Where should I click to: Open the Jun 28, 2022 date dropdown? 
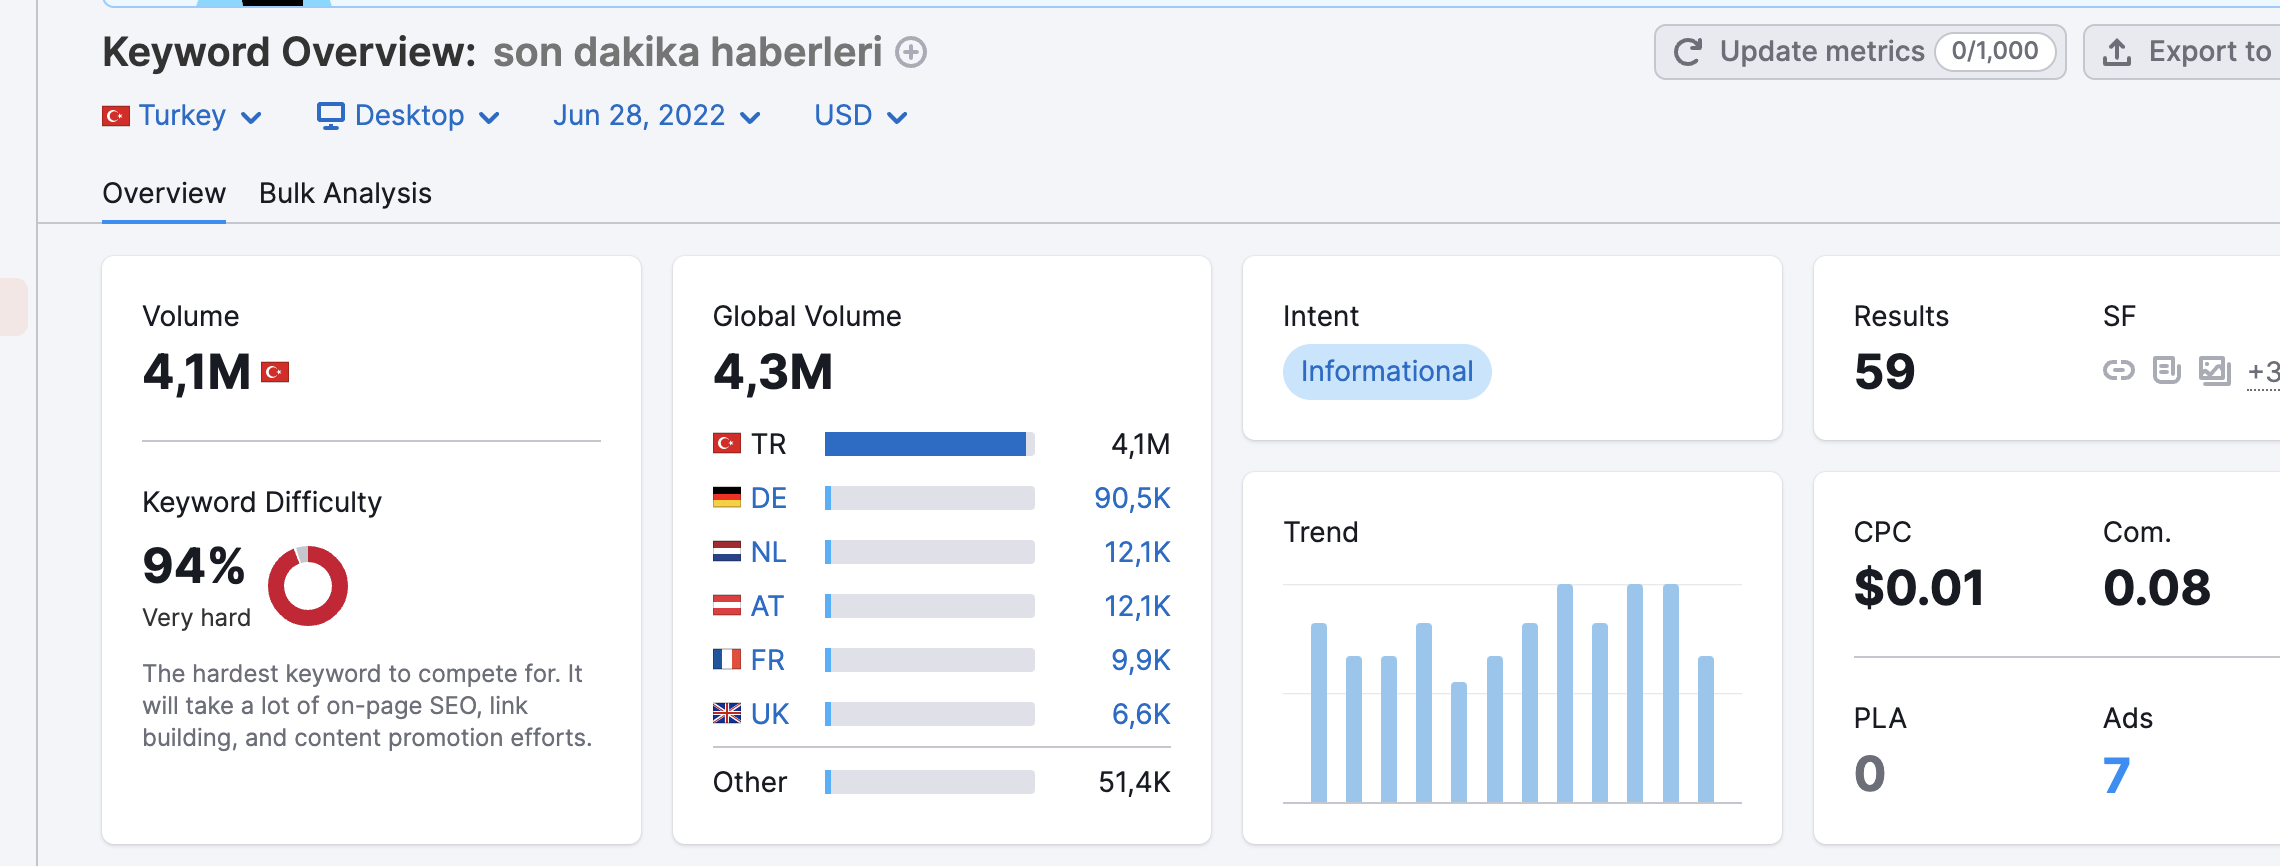tap(656, 116)
